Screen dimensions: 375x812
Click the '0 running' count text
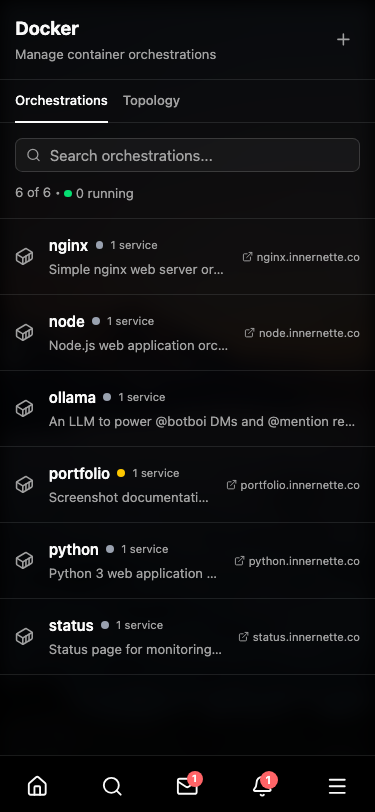[x=105, y=194]
